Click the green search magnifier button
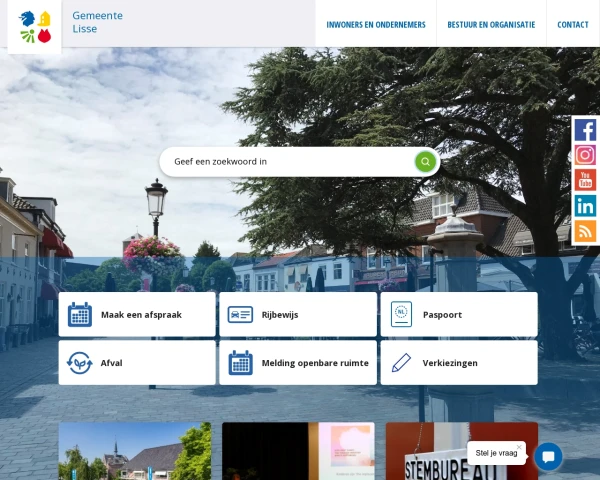Image resolution: width=600 pixels, height=480 pixels. (425, 161)
